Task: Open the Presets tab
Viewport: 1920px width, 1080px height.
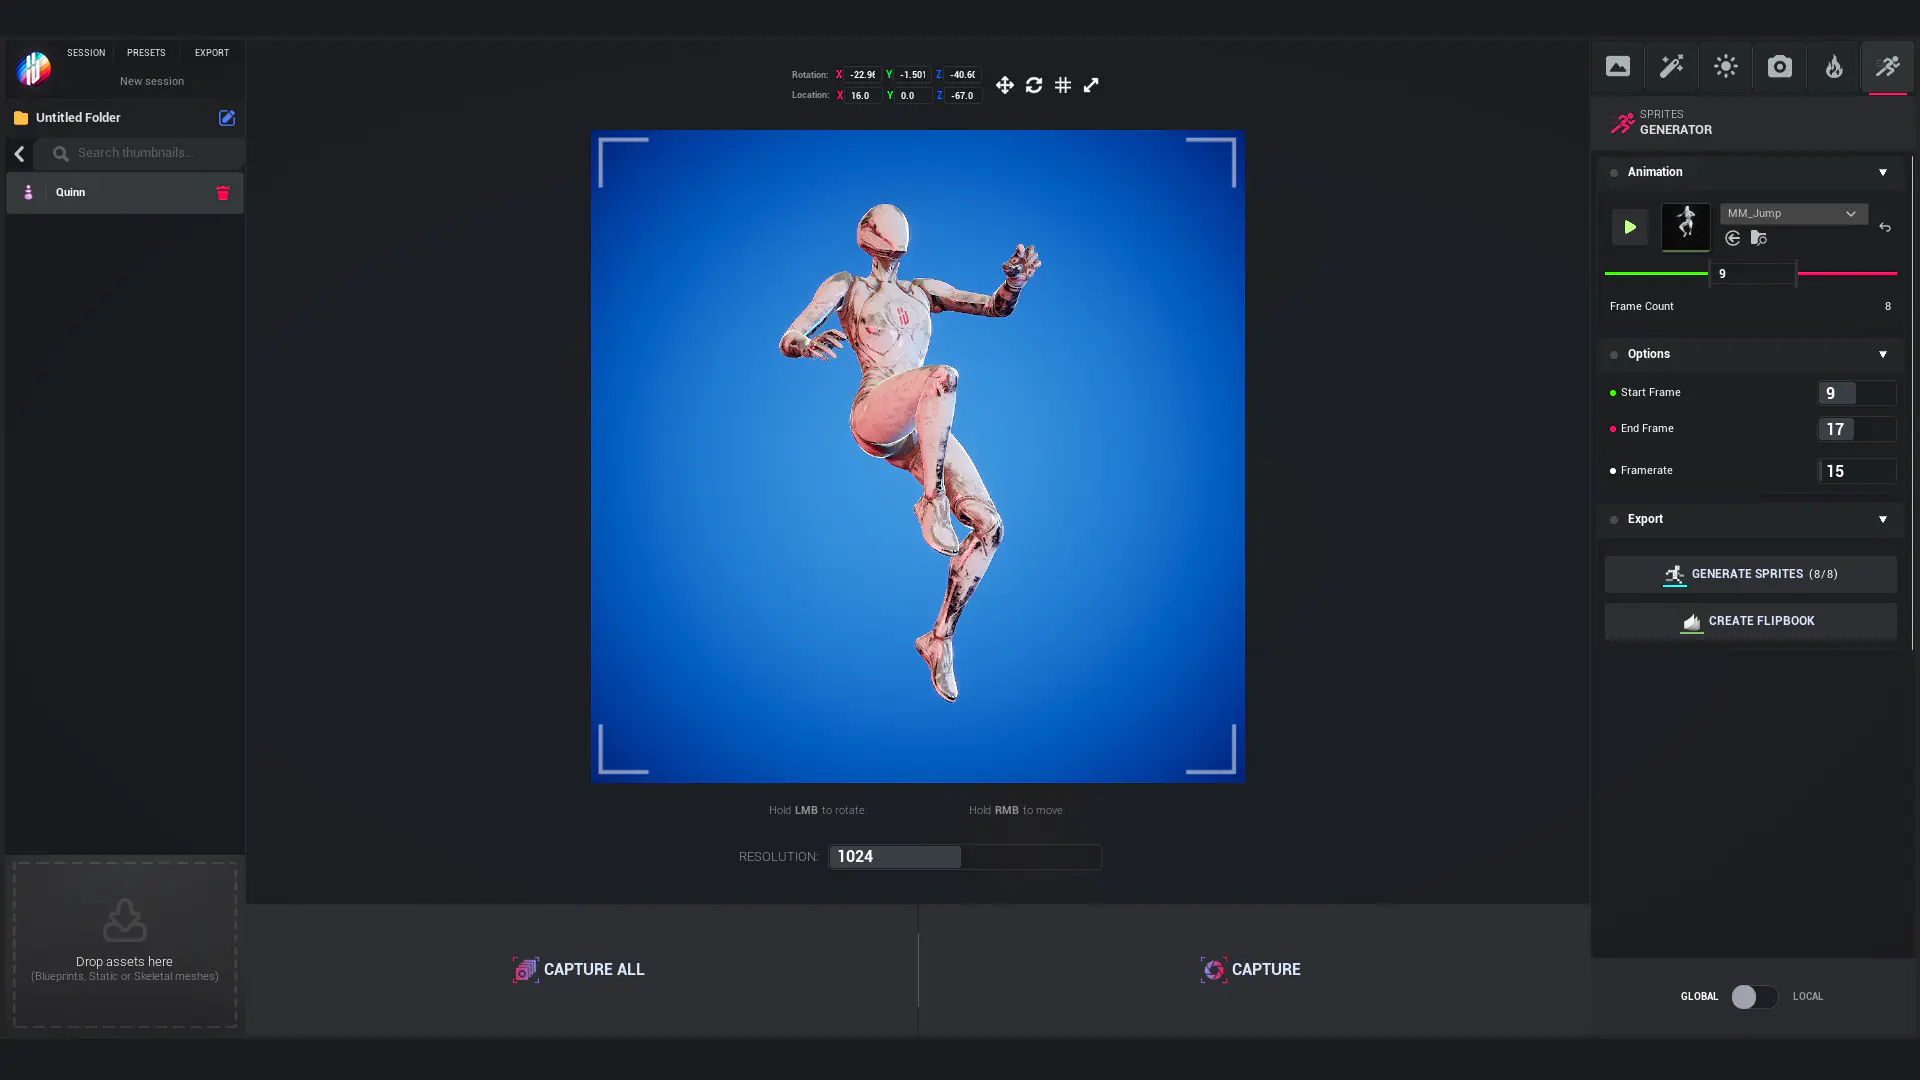Action: point(146,53)
